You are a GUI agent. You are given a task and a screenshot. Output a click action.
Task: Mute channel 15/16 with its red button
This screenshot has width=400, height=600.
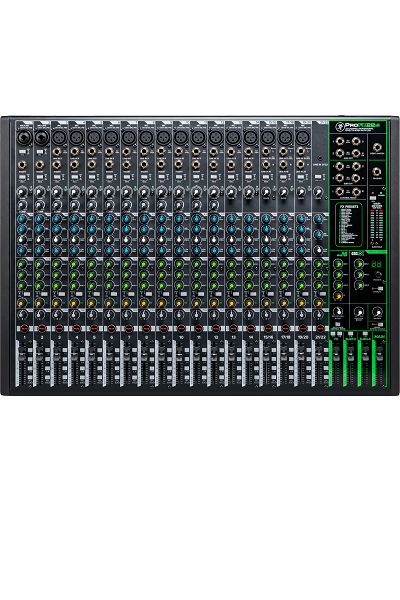[x=268, y=328]
